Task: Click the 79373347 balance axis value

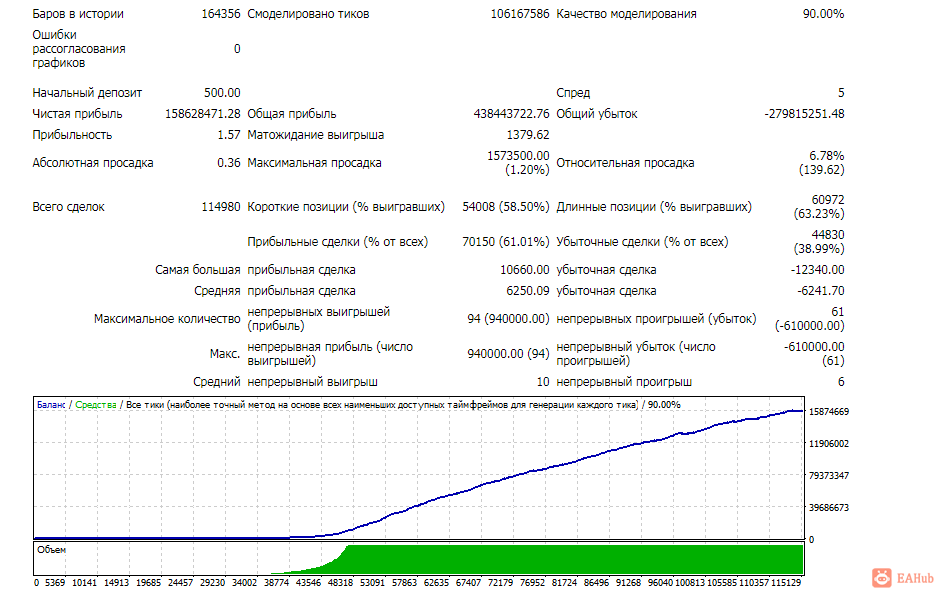Action: click(x=829, y=476)
